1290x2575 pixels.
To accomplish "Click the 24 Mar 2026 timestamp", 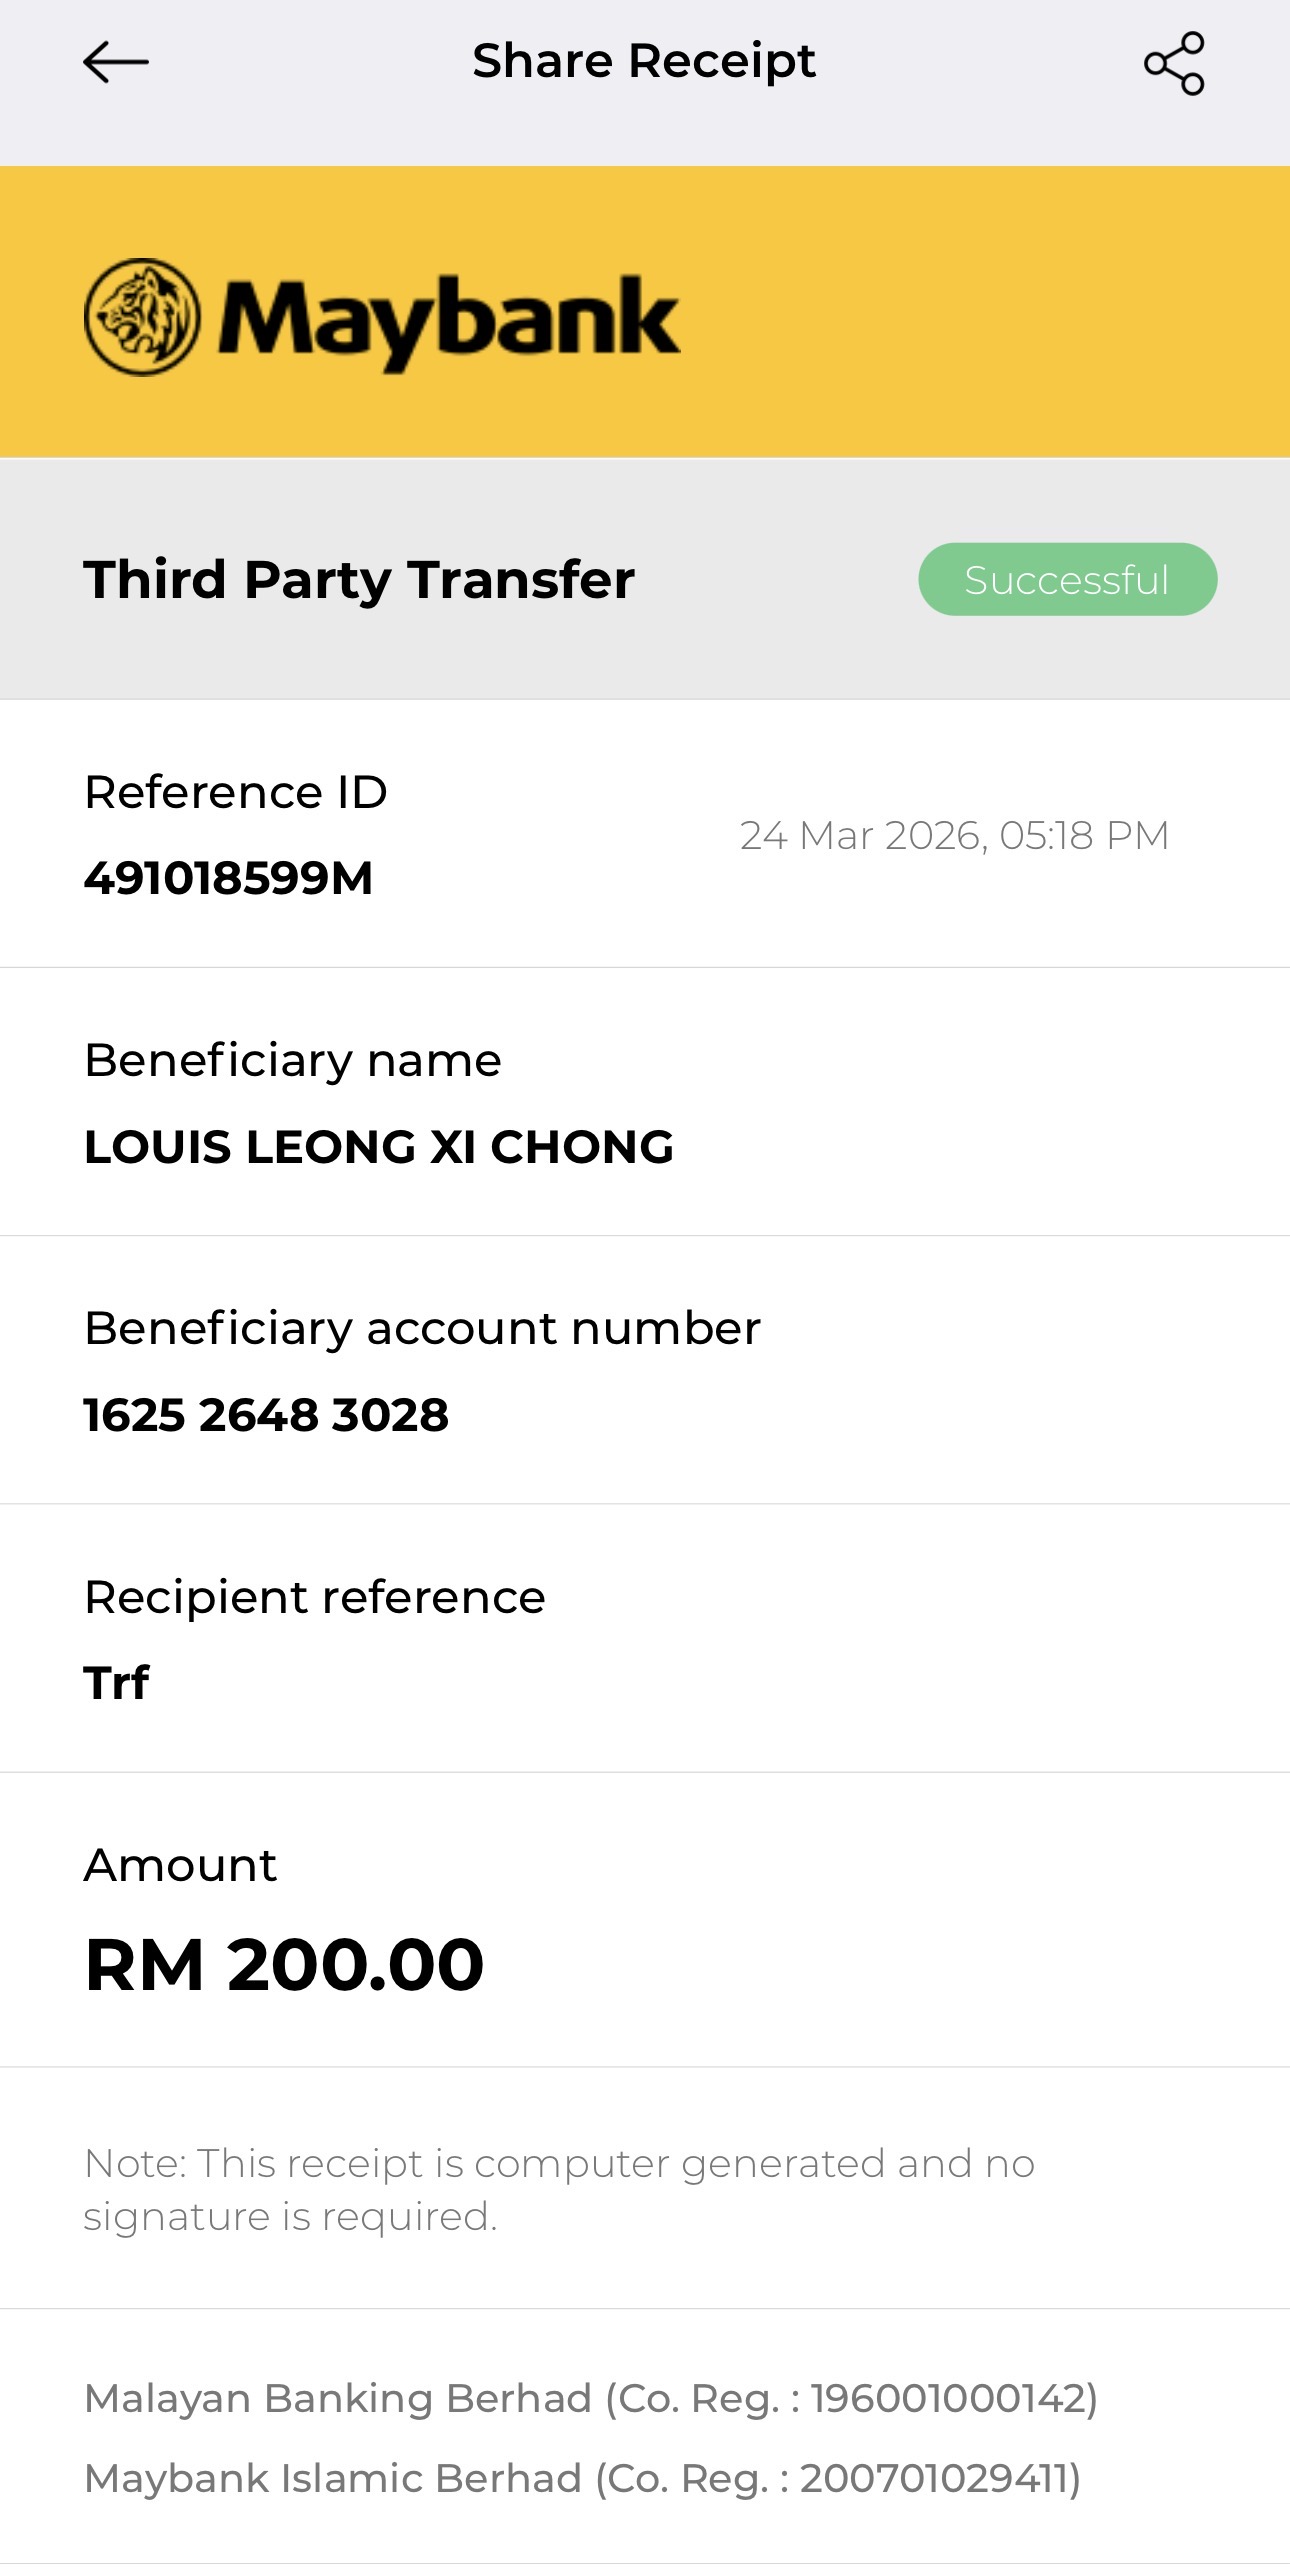I will point(954,835).
